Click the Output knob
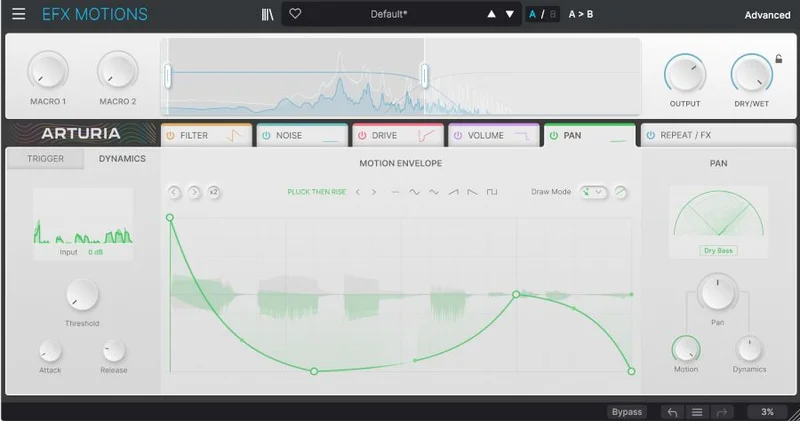Viewport: 800px width, 421px height. [685, 74]
